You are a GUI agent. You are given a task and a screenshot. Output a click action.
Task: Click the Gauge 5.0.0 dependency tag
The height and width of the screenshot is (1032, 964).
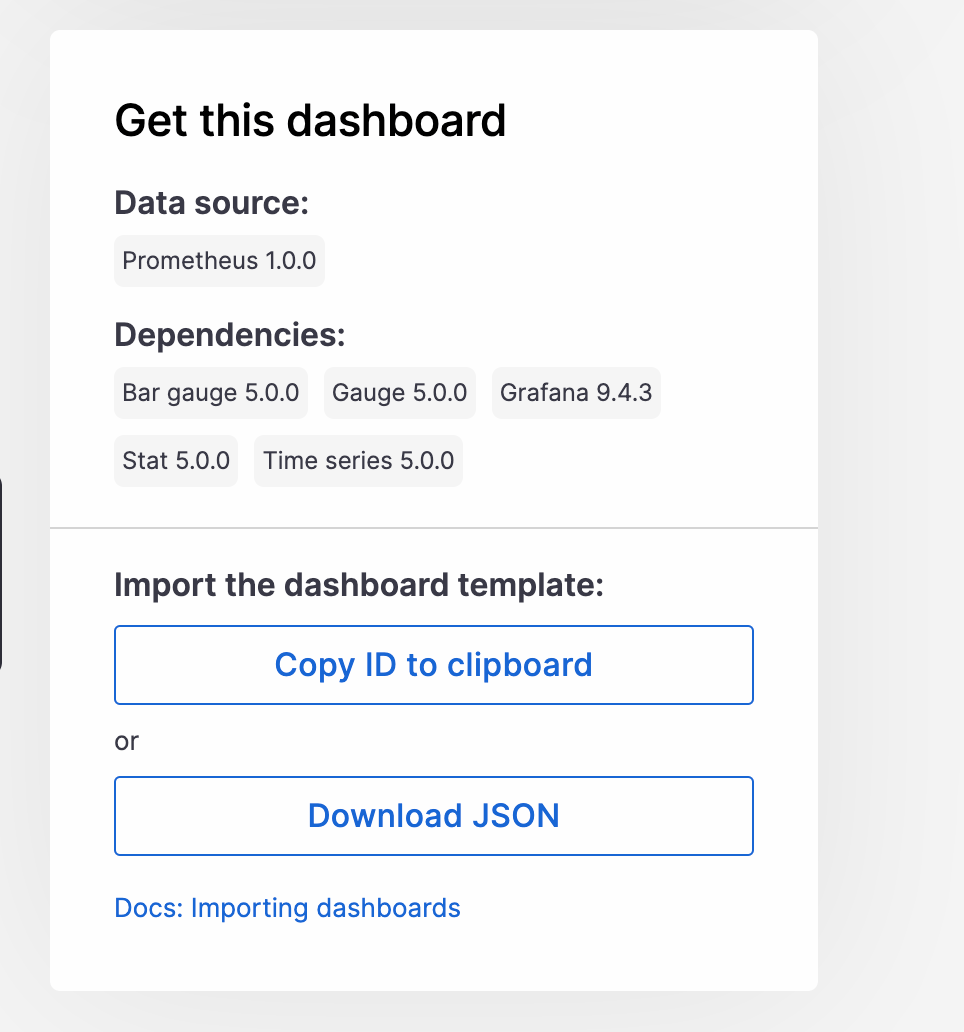point(399,393)
